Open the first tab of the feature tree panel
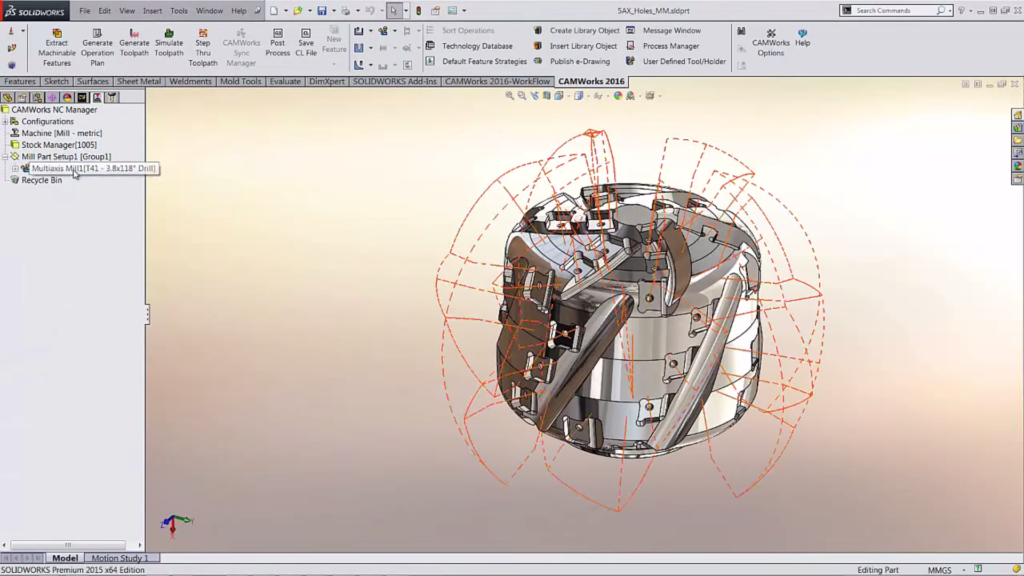1024x576 pixels. [x=7, y=97]
